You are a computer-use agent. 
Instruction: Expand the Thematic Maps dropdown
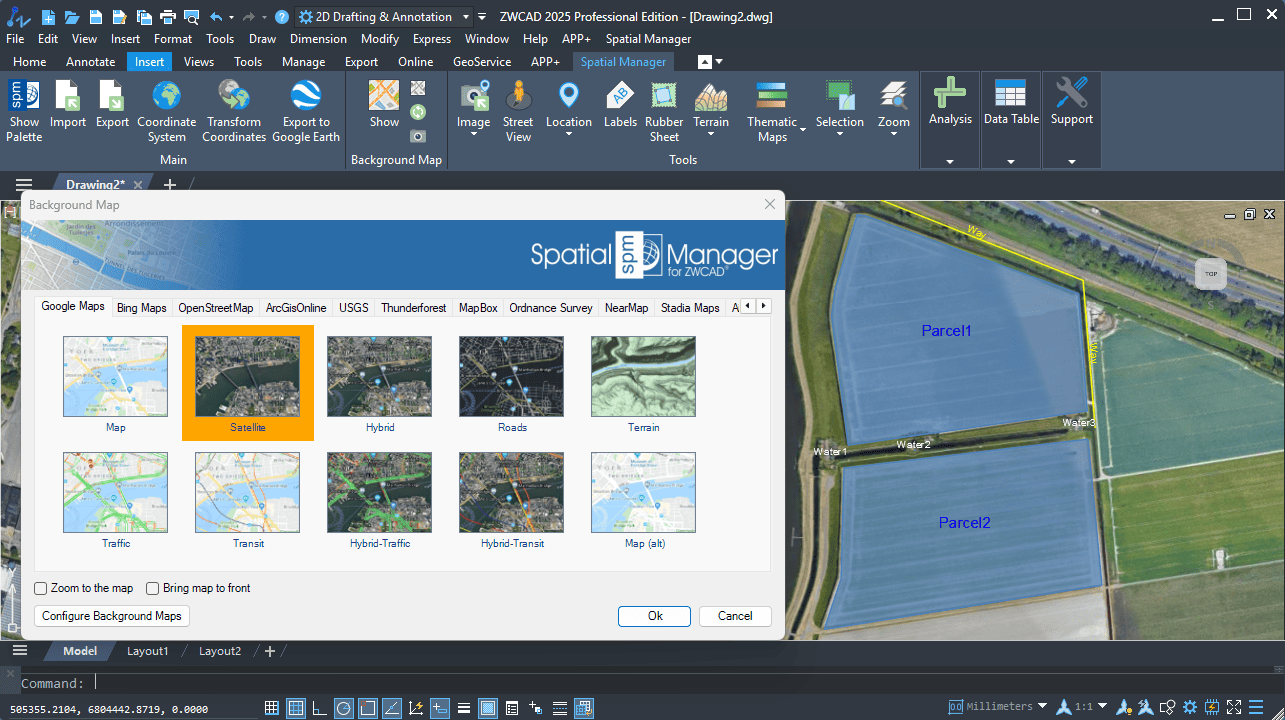click(802, 130)
